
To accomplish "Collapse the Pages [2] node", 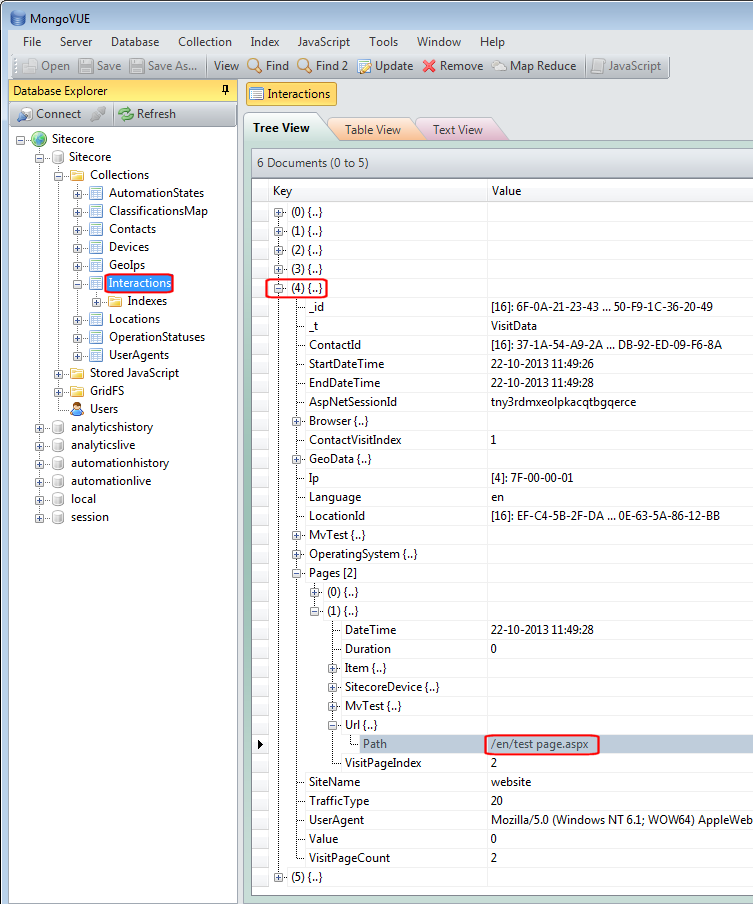I will click(296, 574).
